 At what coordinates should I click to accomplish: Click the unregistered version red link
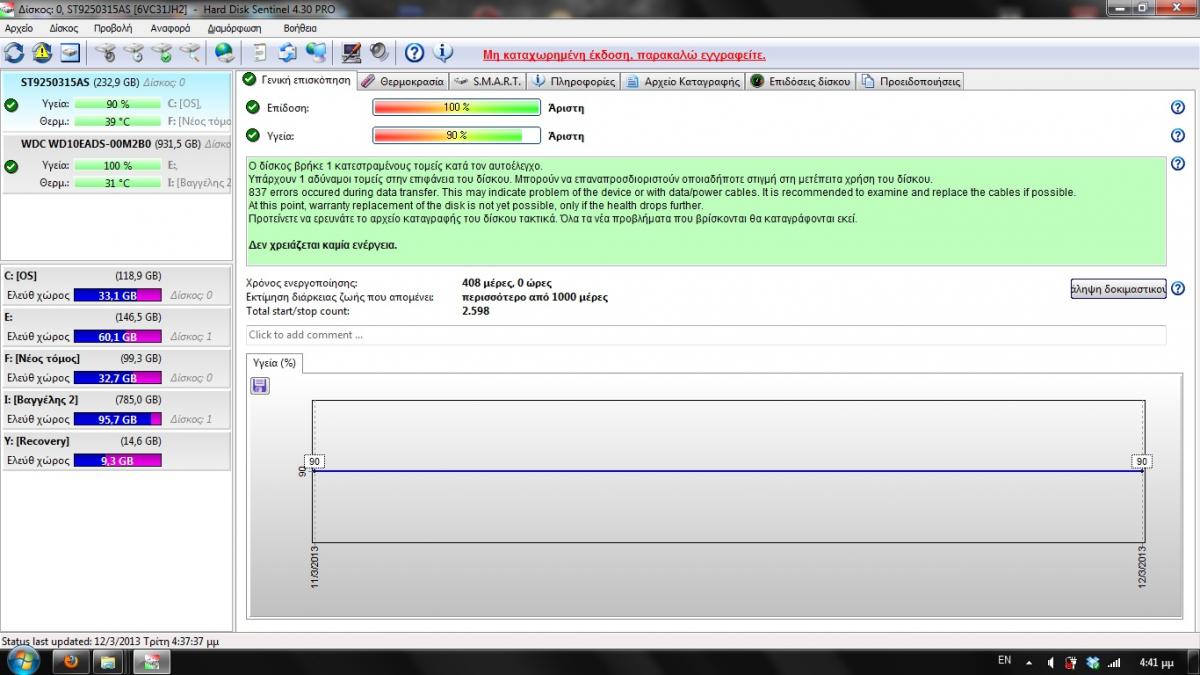click(624, 55)
